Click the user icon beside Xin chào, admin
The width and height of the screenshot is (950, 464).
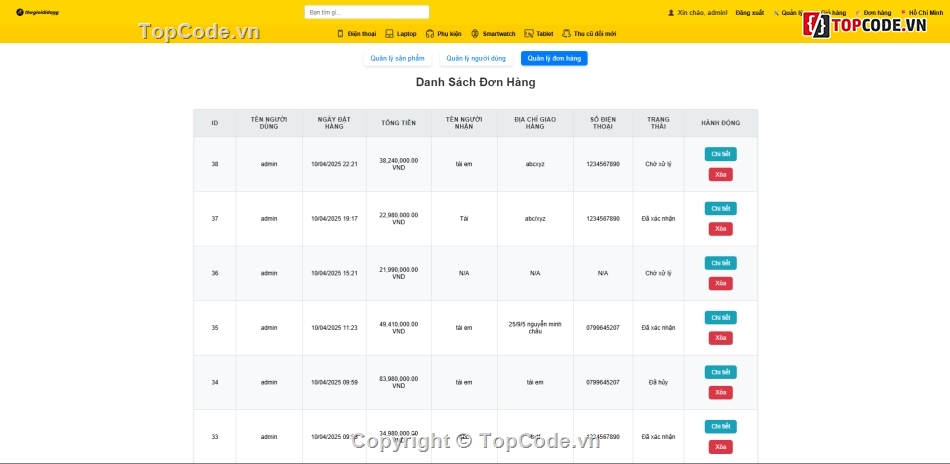[x=671, y=13]
